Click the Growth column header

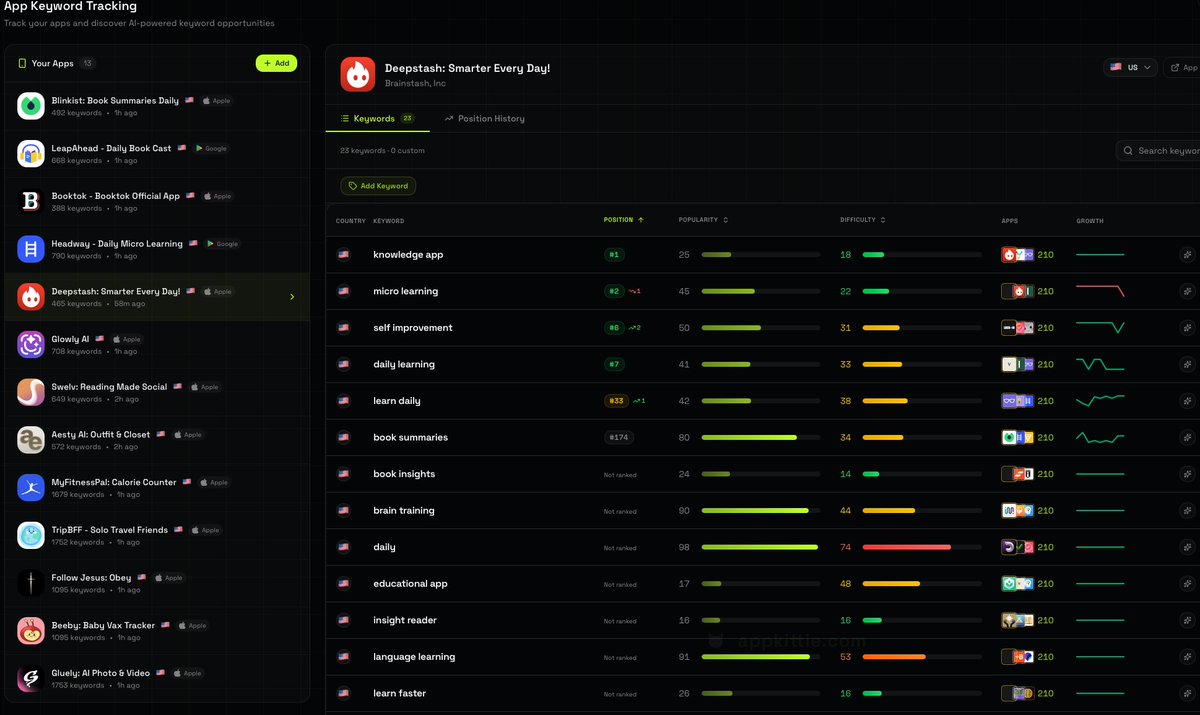pyautogui.click(x=1089, y=220)
